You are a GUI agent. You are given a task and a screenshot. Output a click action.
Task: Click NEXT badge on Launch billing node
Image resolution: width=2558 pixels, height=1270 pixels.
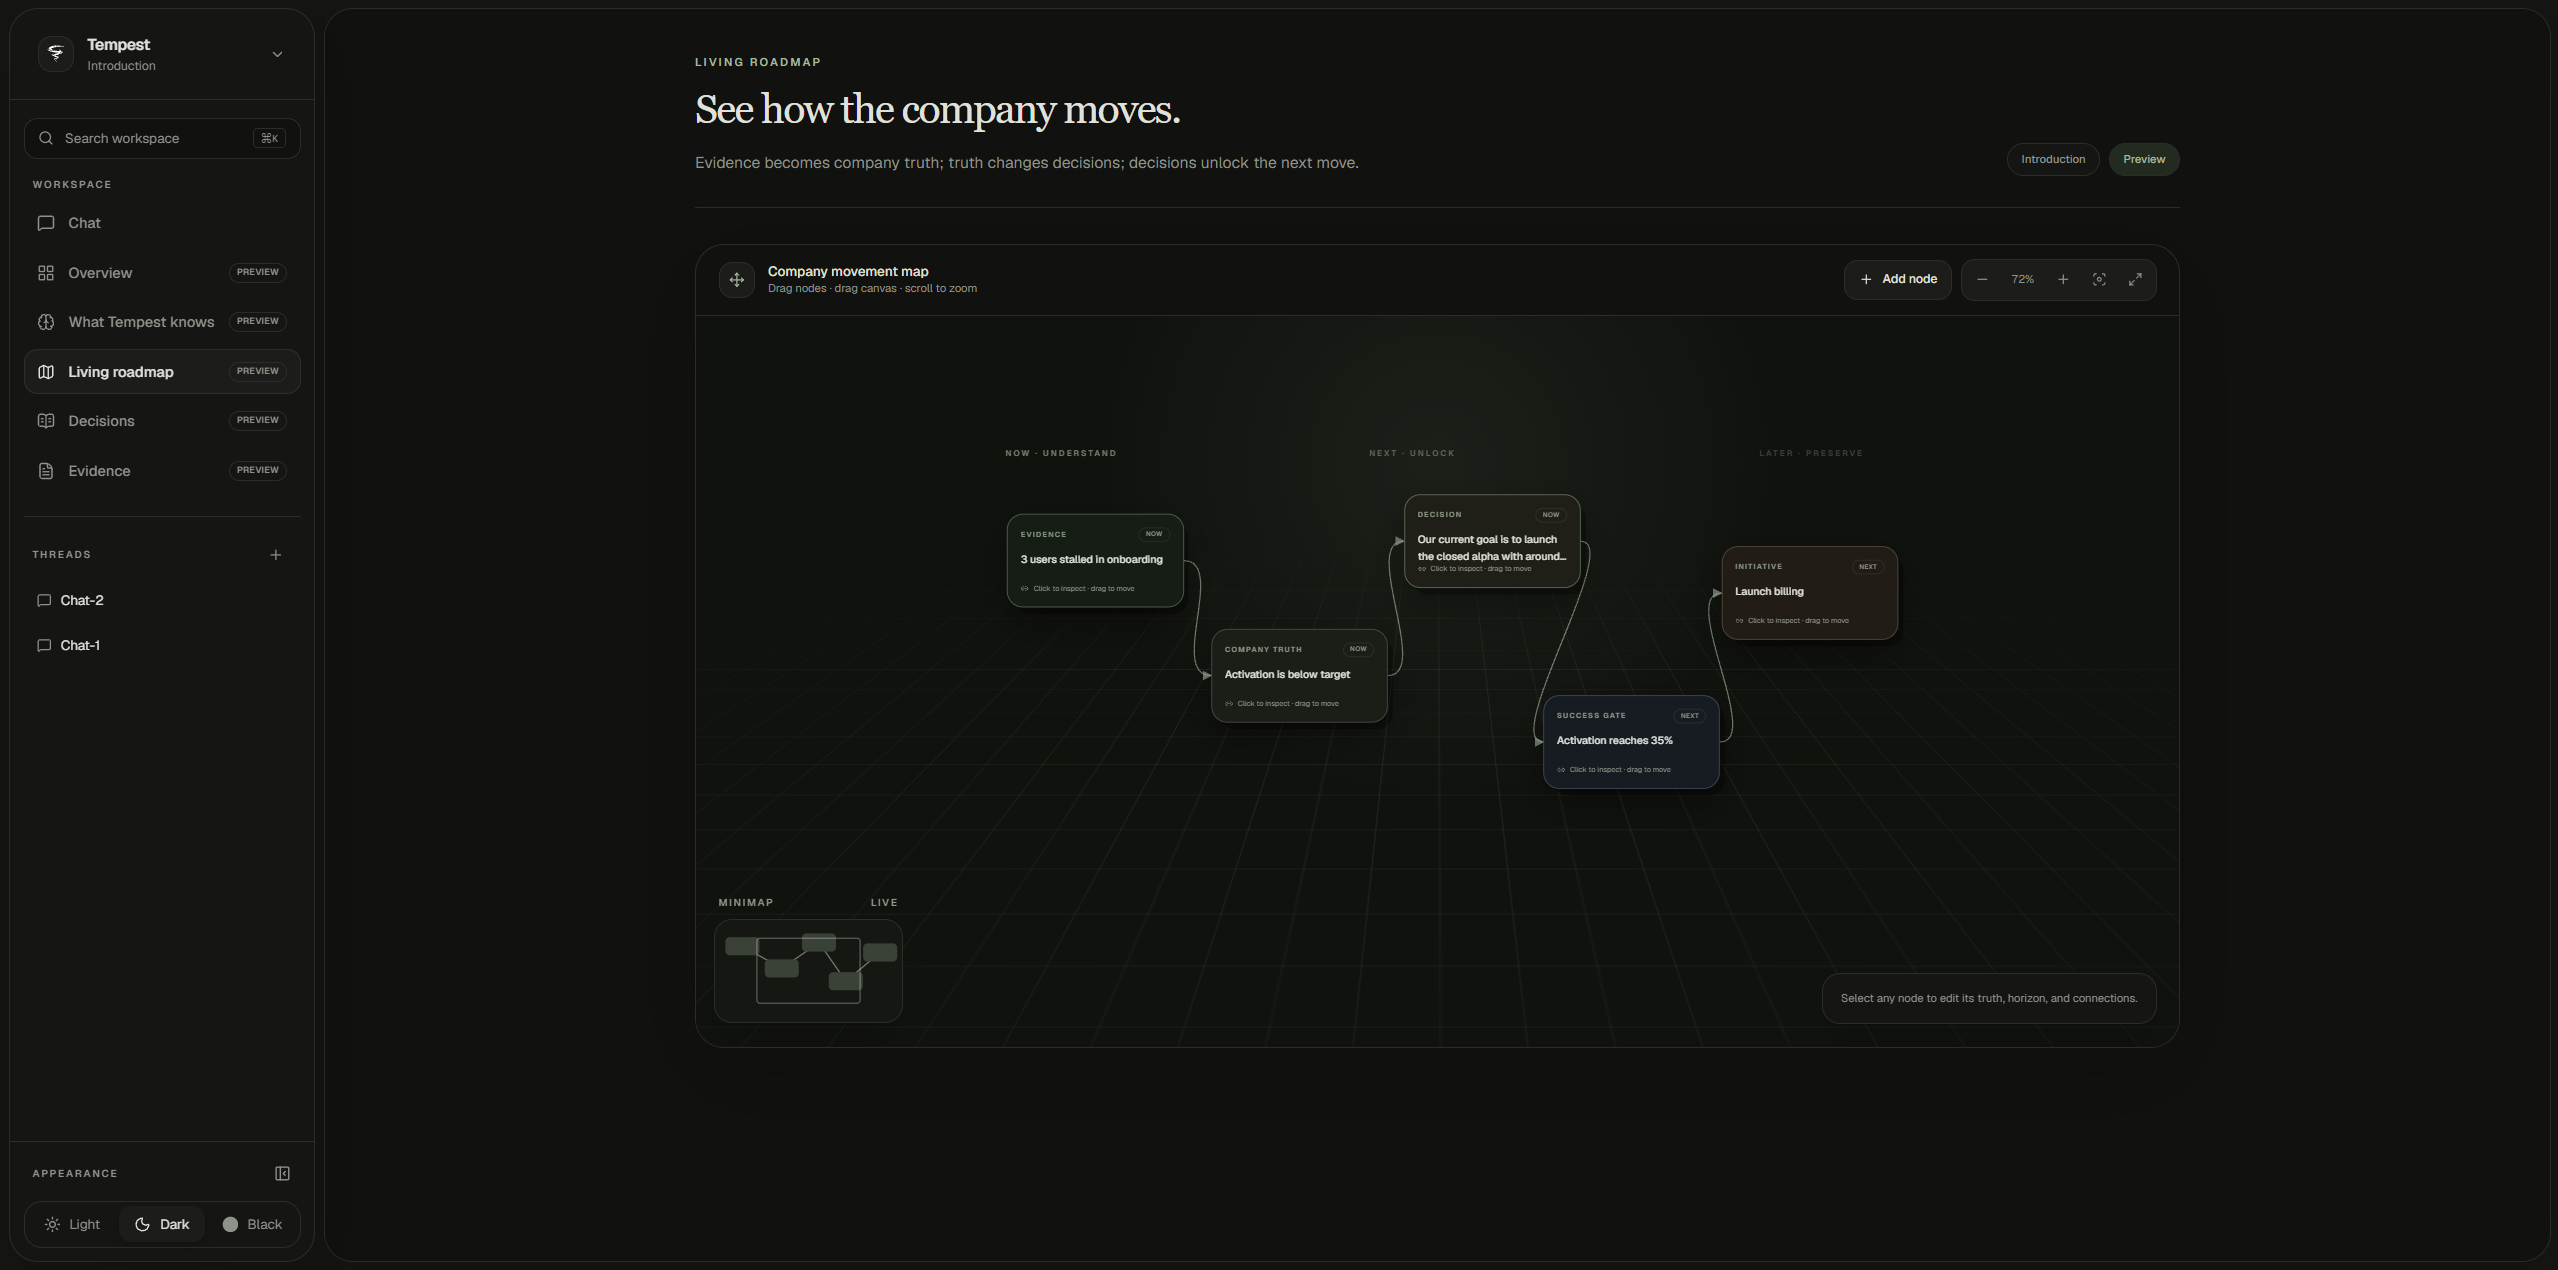tap(1867, 567)
